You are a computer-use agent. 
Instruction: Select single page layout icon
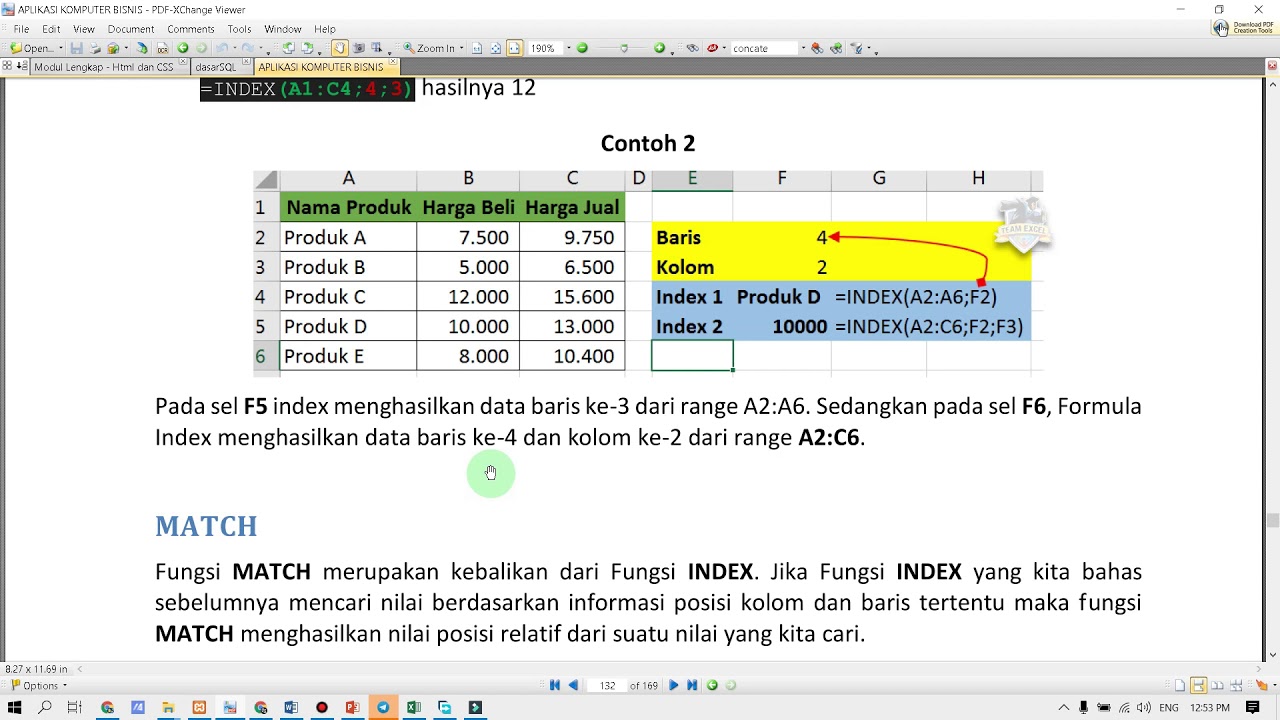pyautogui.click(x=1180, y=685)
